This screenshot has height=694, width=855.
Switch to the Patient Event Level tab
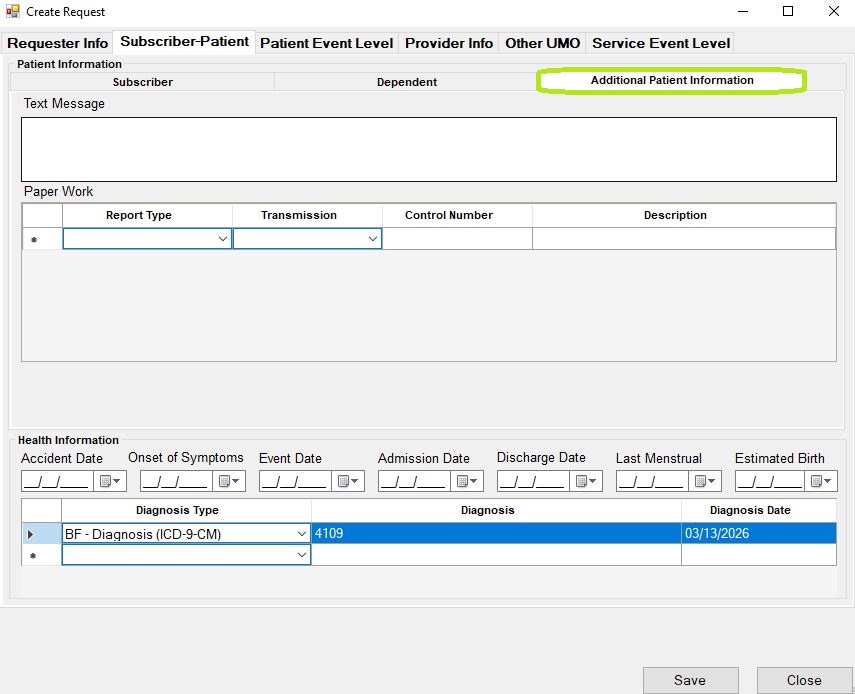pyautogui.click(x=327, y=43)
